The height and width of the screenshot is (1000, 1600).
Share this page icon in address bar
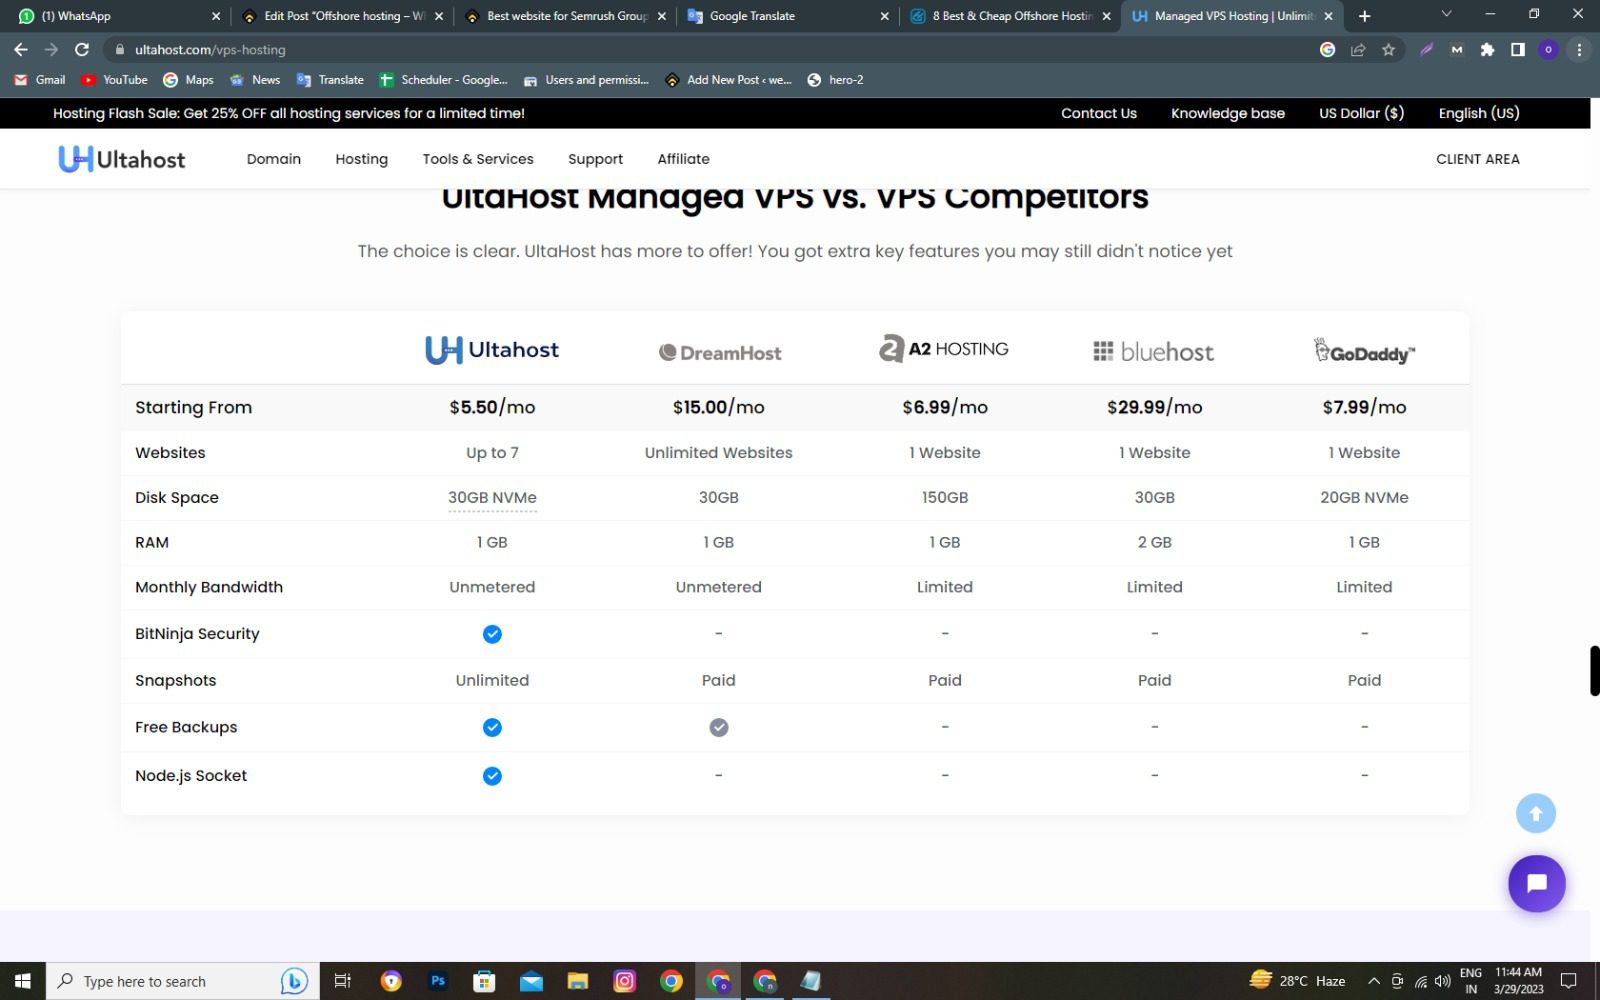pyautogui.click(x=1358, y=49)
